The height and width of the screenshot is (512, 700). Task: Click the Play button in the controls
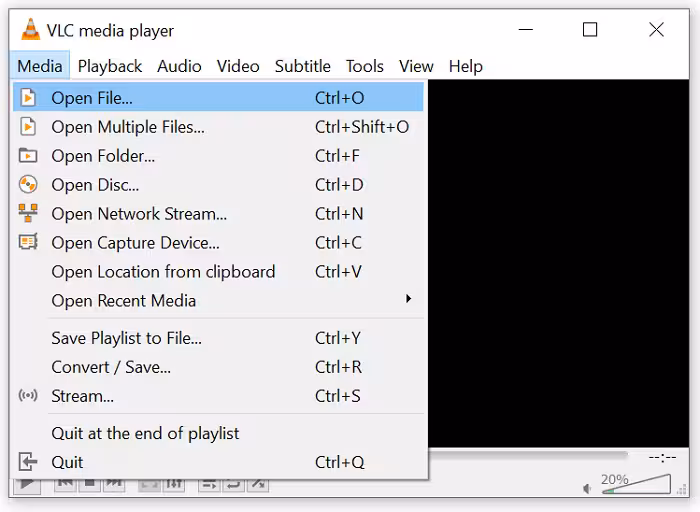(x=27, y=485)
